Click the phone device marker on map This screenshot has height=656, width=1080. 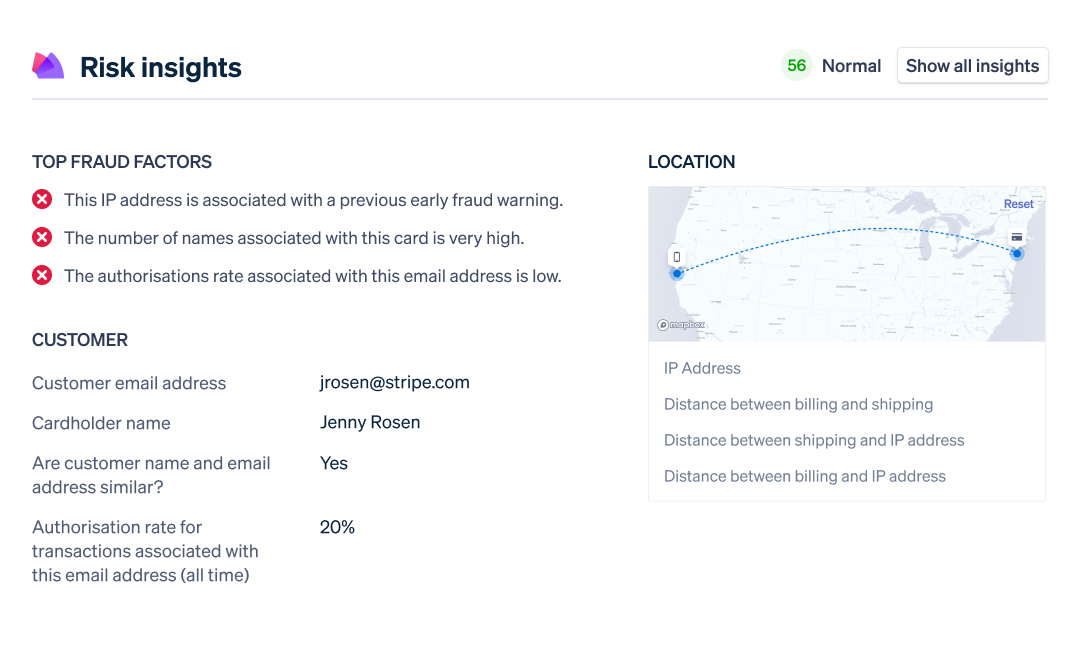tap(676, 258)
